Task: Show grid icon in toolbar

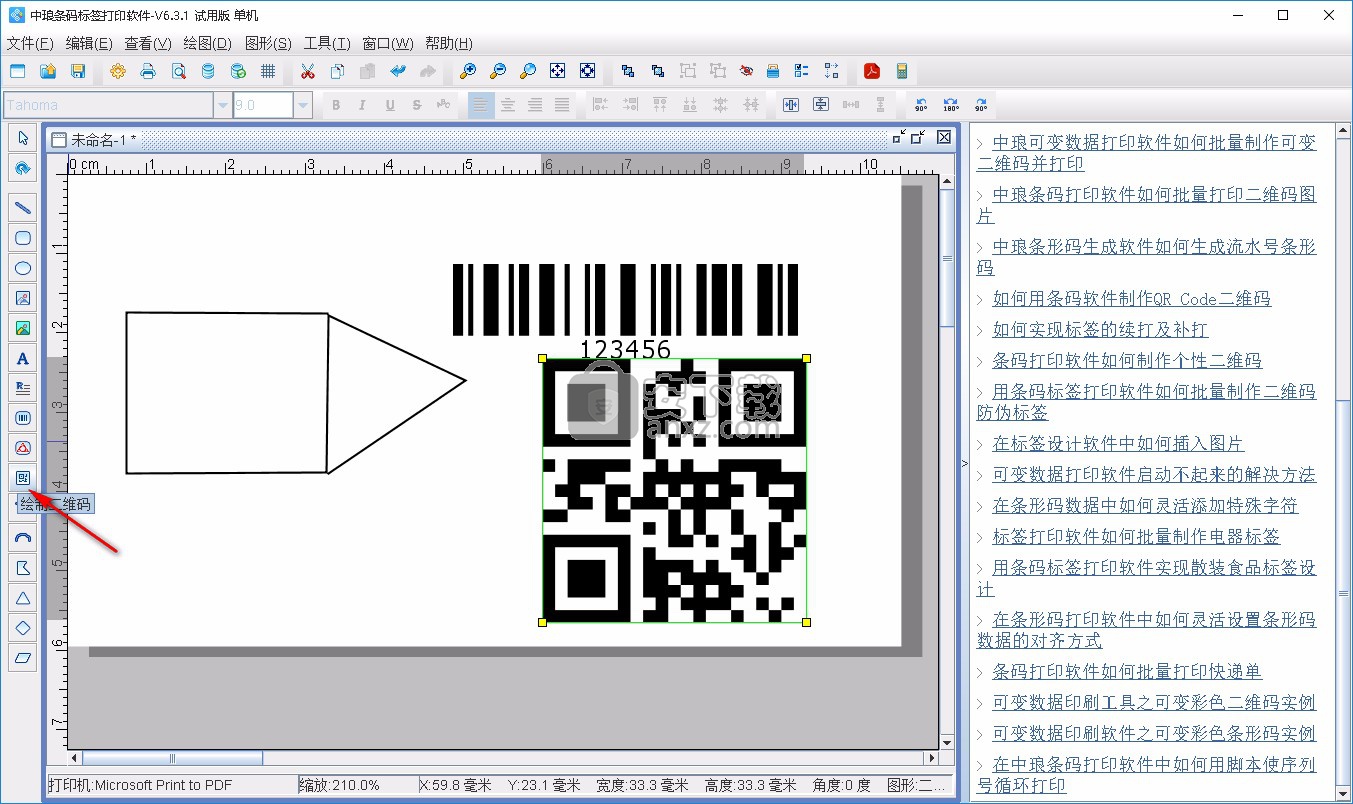Action: (x=268, y=71)
